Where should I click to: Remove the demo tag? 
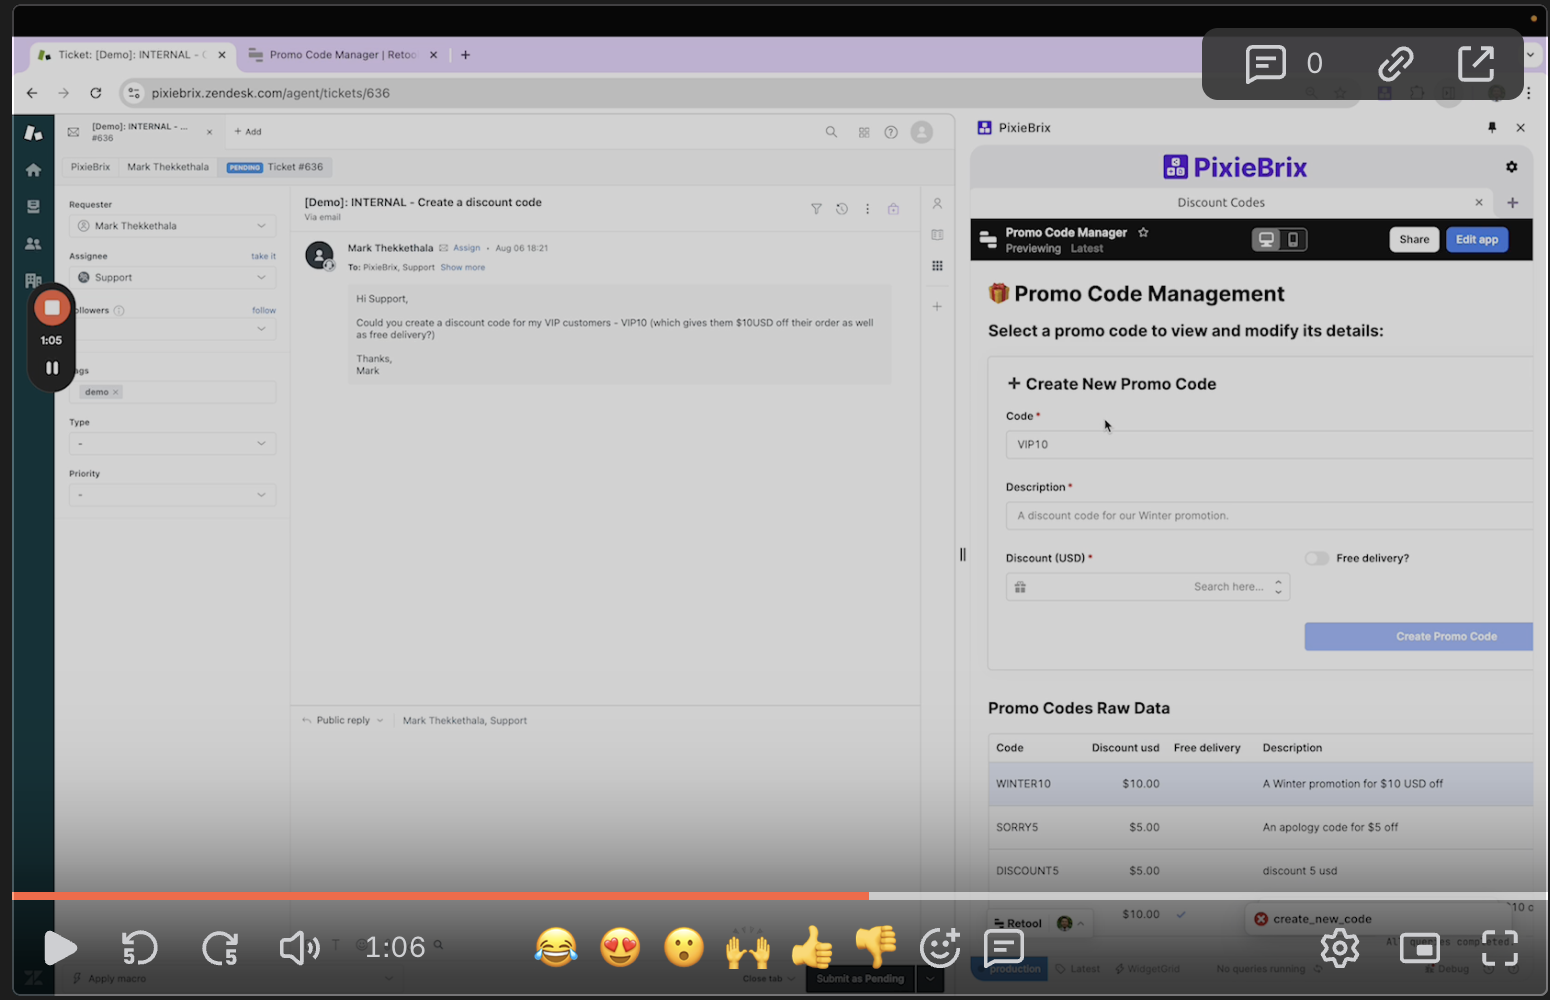coord(116,392)
